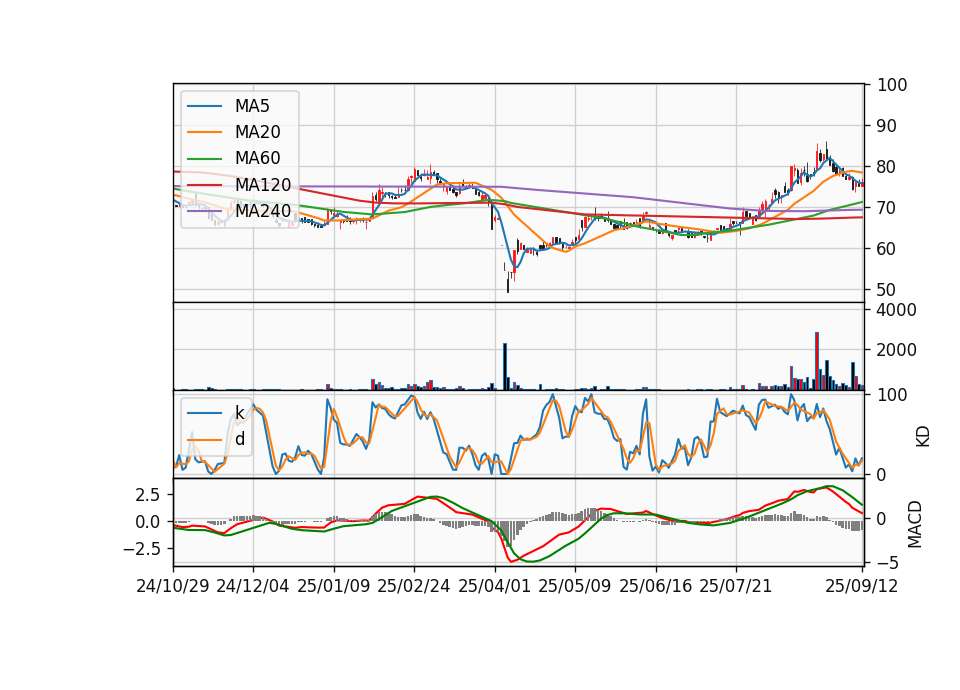Click the price axis value 60
Viewport: 960px width, 690px height.
click(x=887, y=249)
